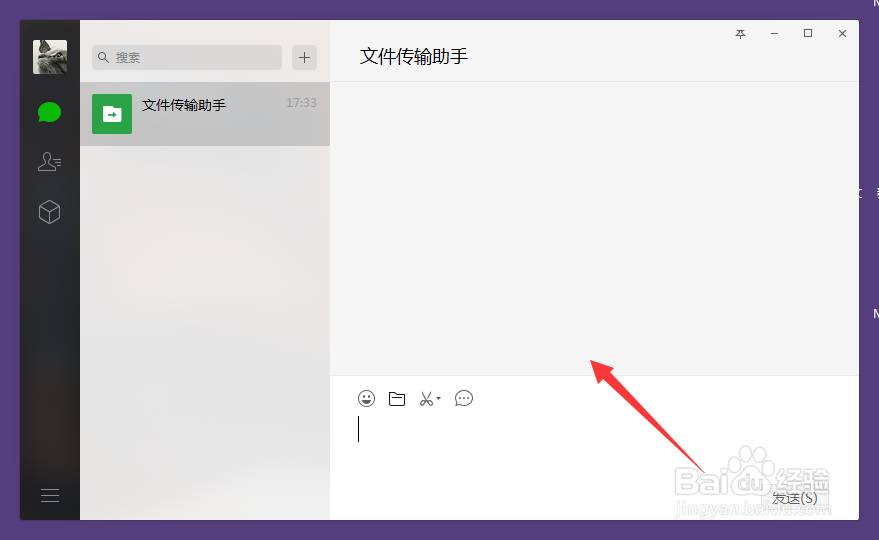Close the WeChat window
The width and height of the screenshot is (879, 540).
[842, 34]
